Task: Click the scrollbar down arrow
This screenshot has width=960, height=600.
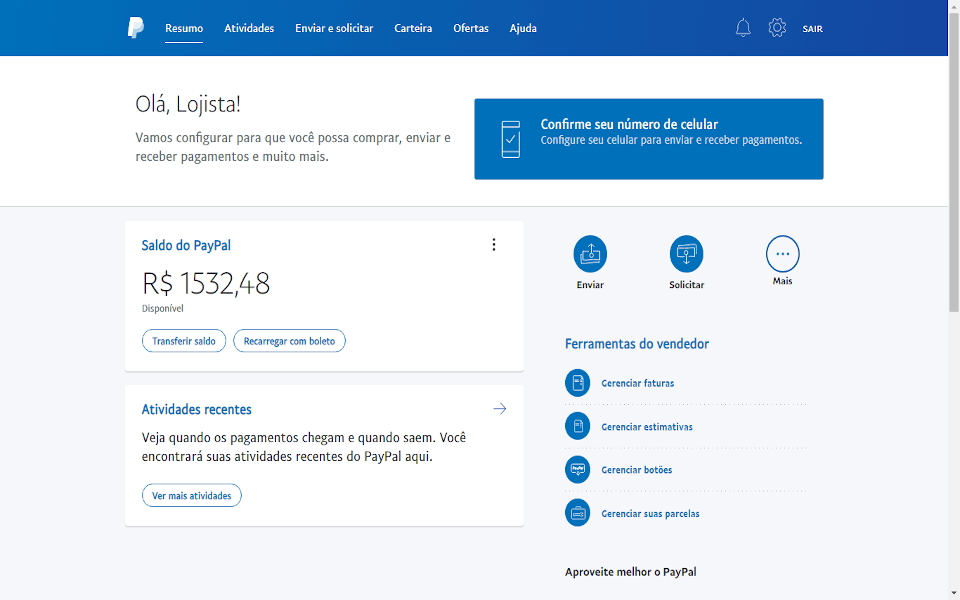Action: pyautogui.click(x=954, y=593)
